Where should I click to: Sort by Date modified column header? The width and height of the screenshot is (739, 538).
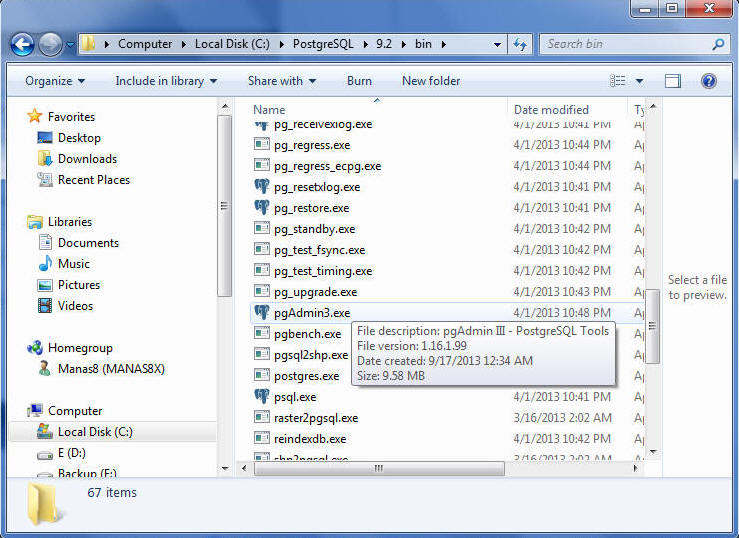click(x=551, y=110)
